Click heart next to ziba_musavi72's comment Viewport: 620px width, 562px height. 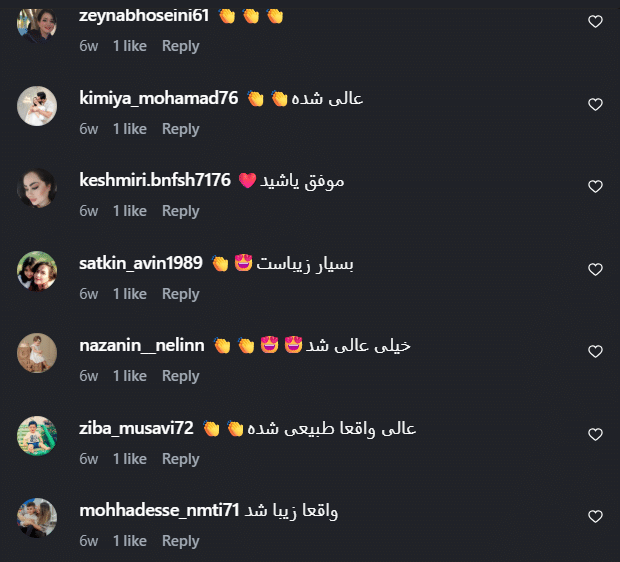tap(595, 434)
